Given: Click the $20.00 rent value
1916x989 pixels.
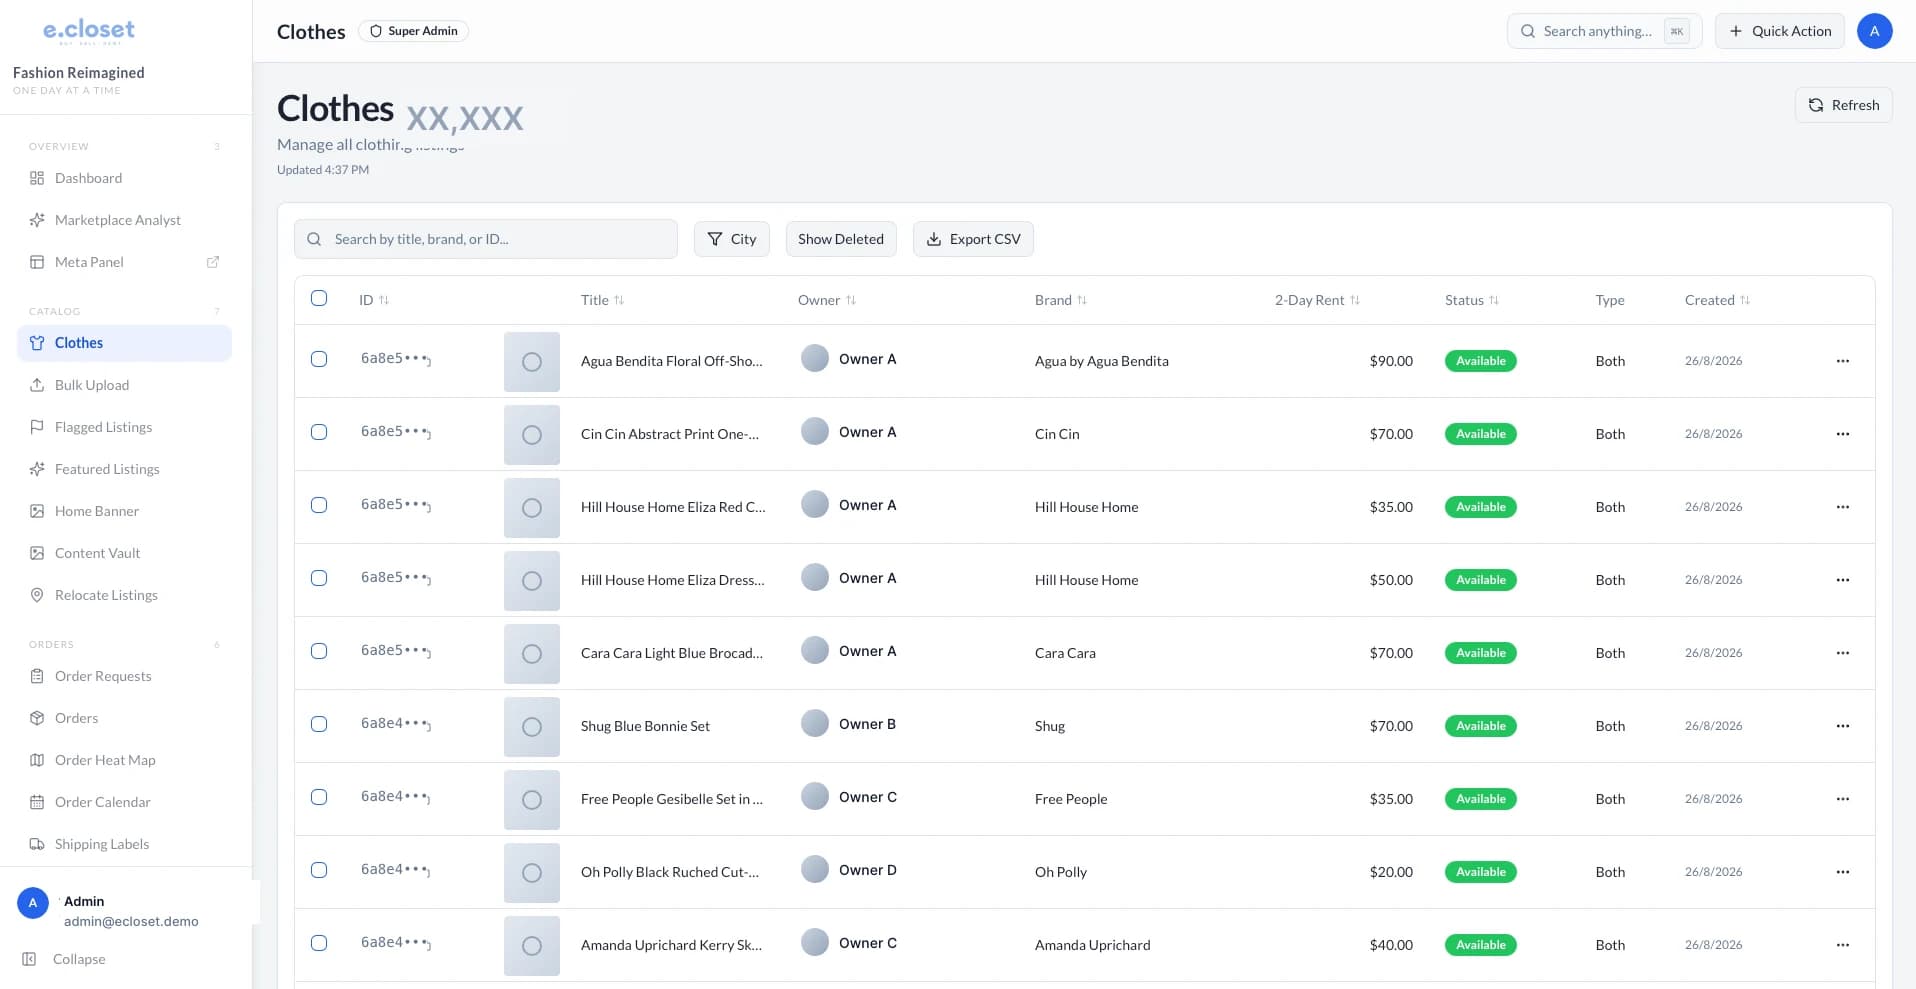Looking at the screenshot, I should (x=1391, y=872).
